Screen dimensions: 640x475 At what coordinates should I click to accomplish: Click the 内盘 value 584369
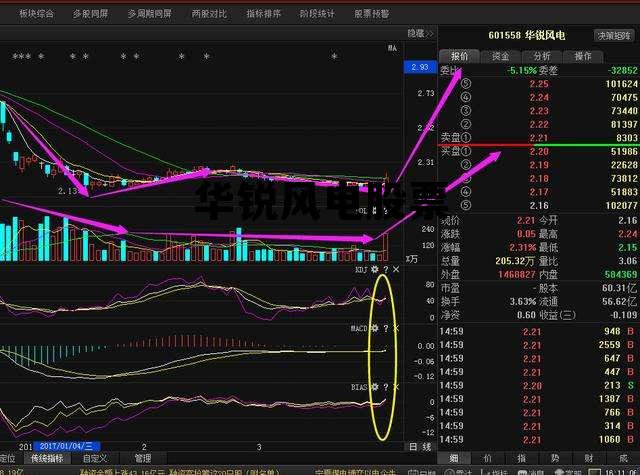pyautogui.click(x=620, y=275)
